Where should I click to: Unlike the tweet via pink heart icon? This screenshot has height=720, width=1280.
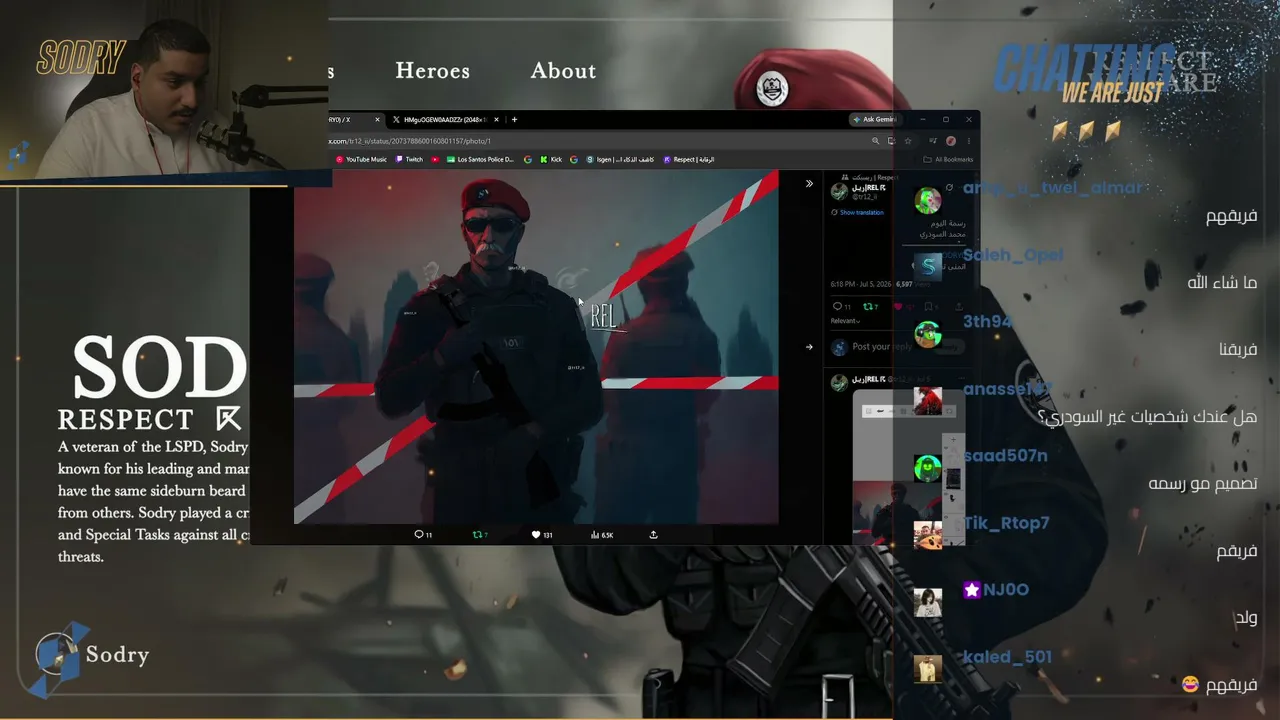[x=898, y=306]
